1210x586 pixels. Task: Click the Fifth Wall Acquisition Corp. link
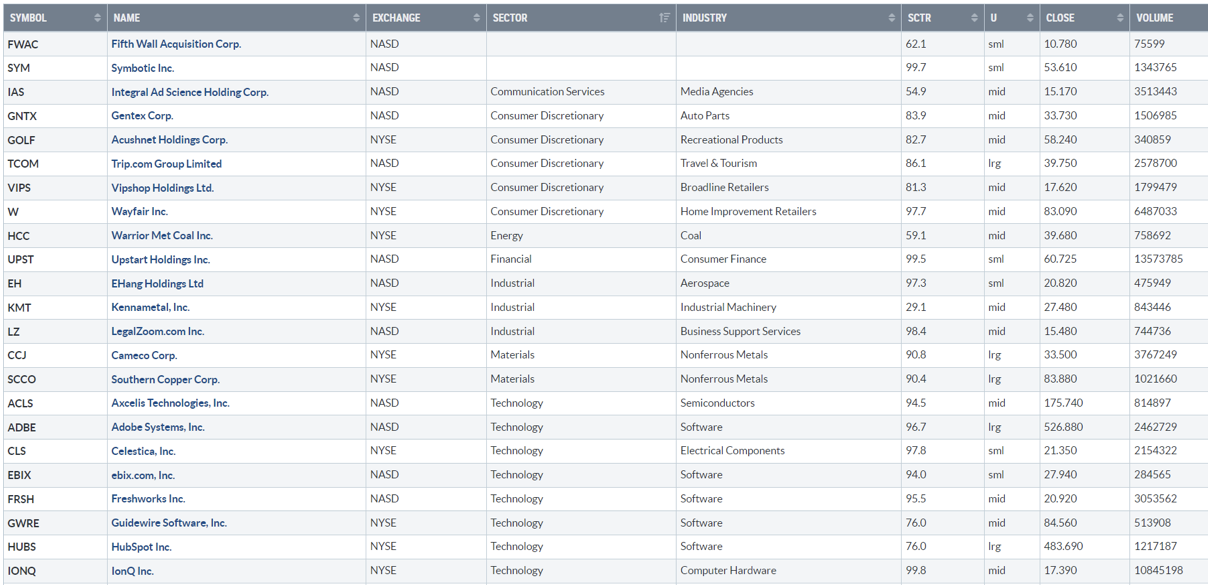click(176, 44)
